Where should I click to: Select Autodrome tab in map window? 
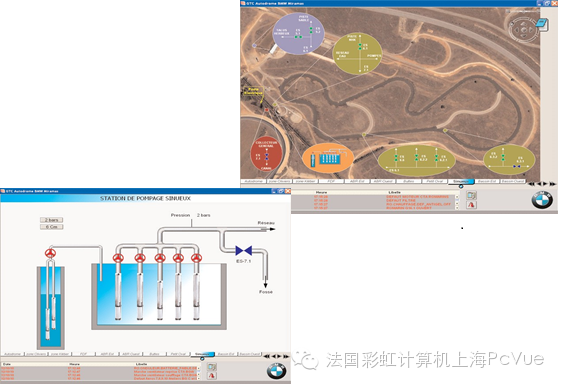tap(254, 181)
